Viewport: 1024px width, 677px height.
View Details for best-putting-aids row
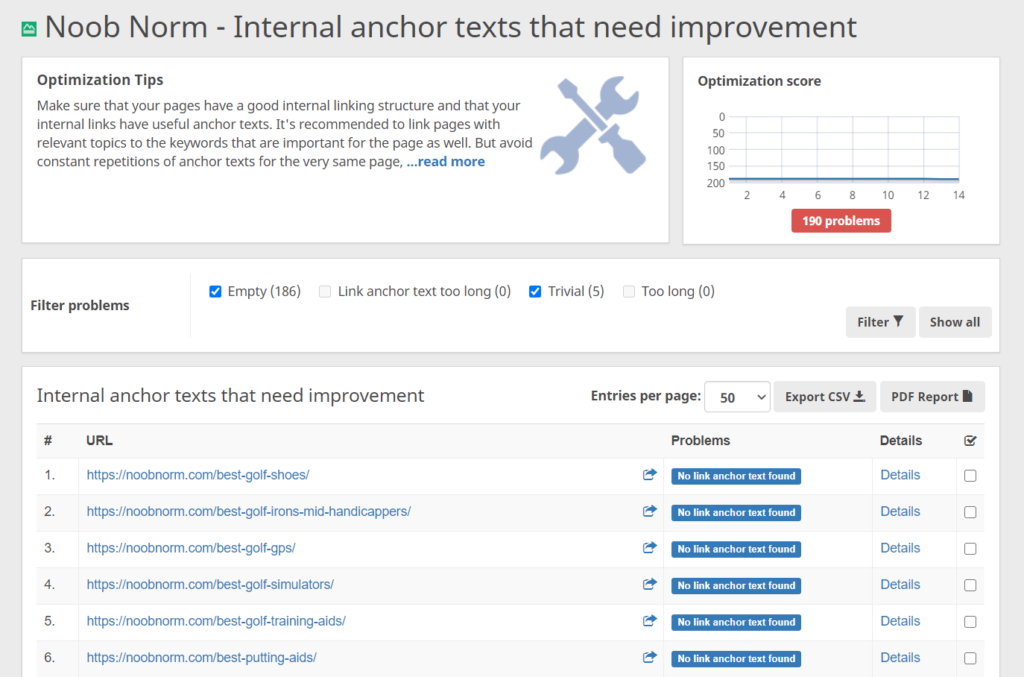click(900, 657)
